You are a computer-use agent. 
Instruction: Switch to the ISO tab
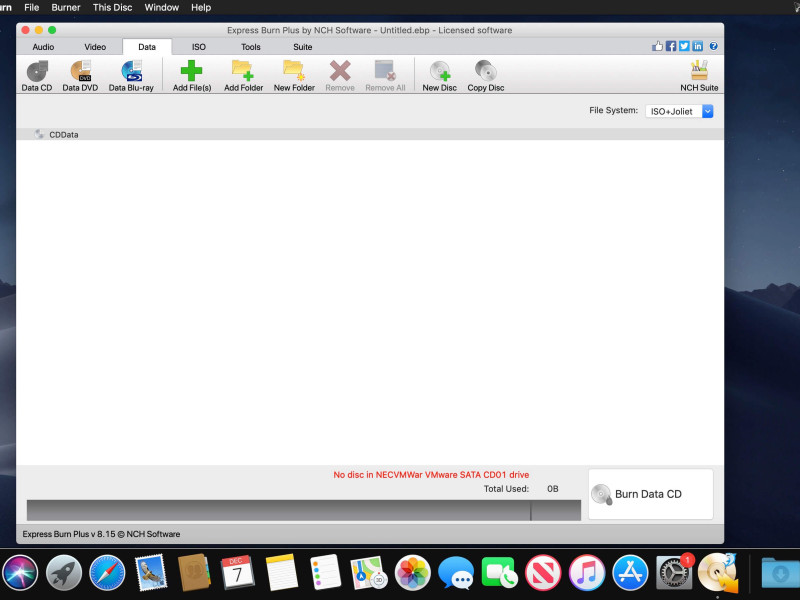click(x=198, y=47)
